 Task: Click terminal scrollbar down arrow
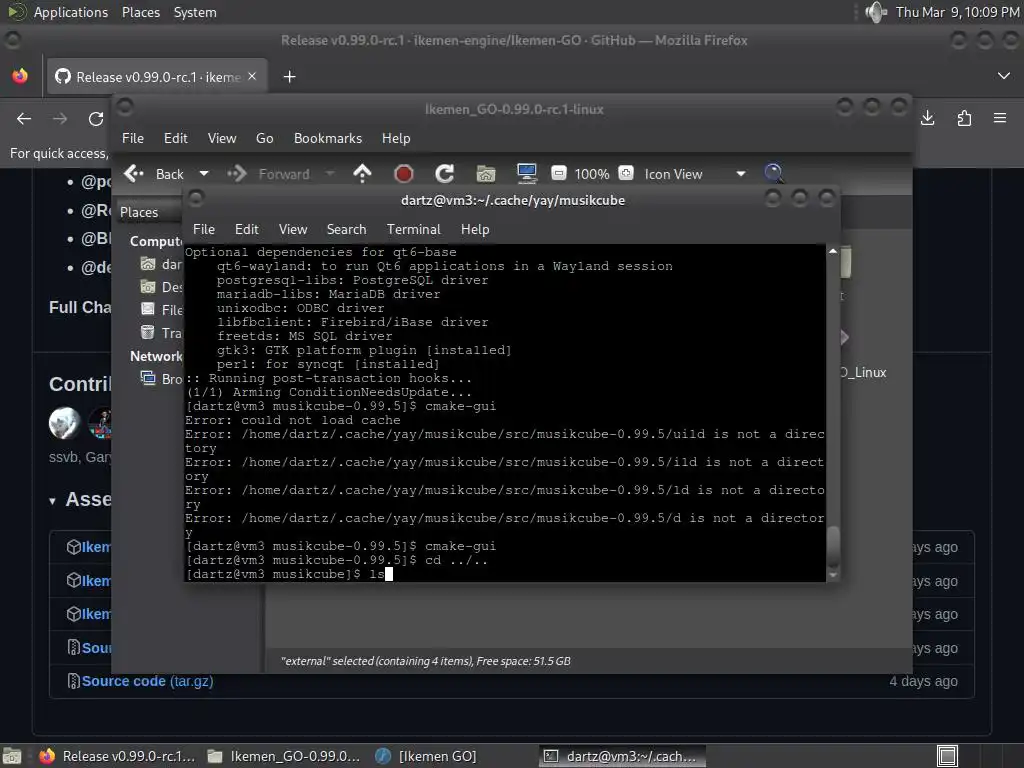point(833,575)
